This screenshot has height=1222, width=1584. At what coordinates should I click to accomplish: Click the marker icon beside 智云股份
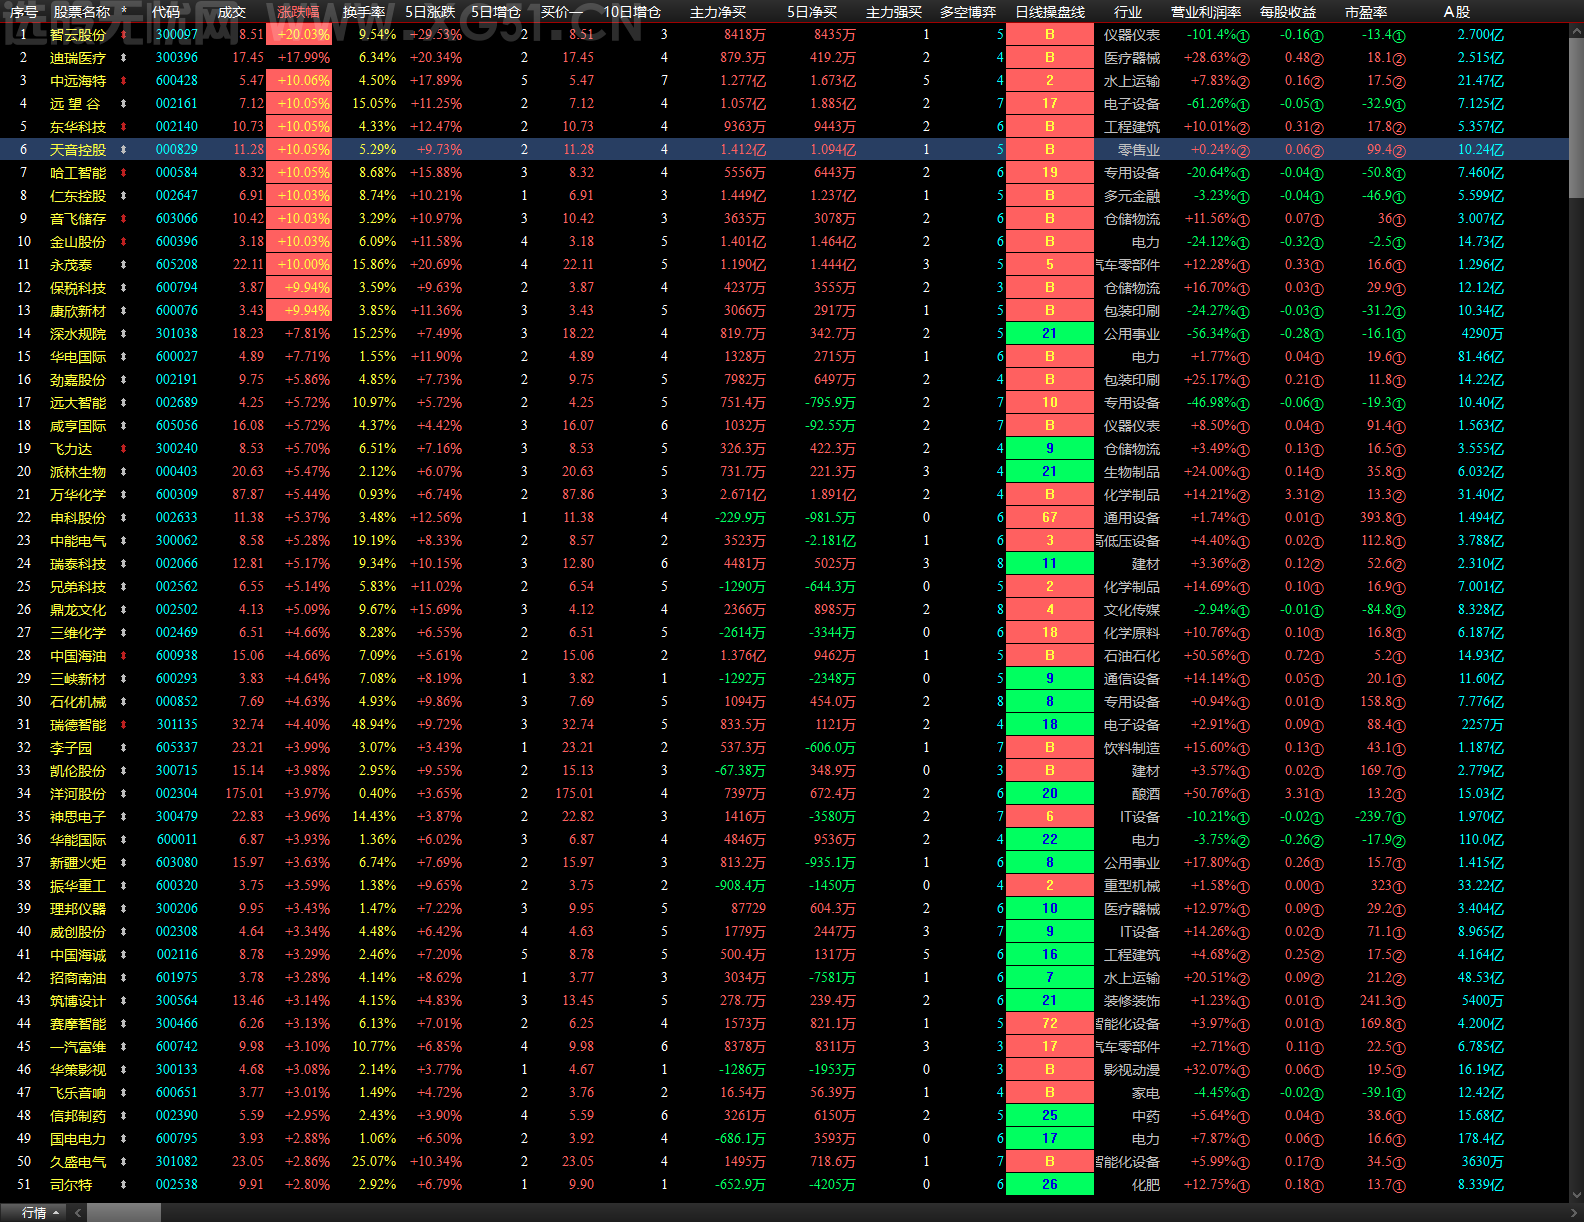123,35
